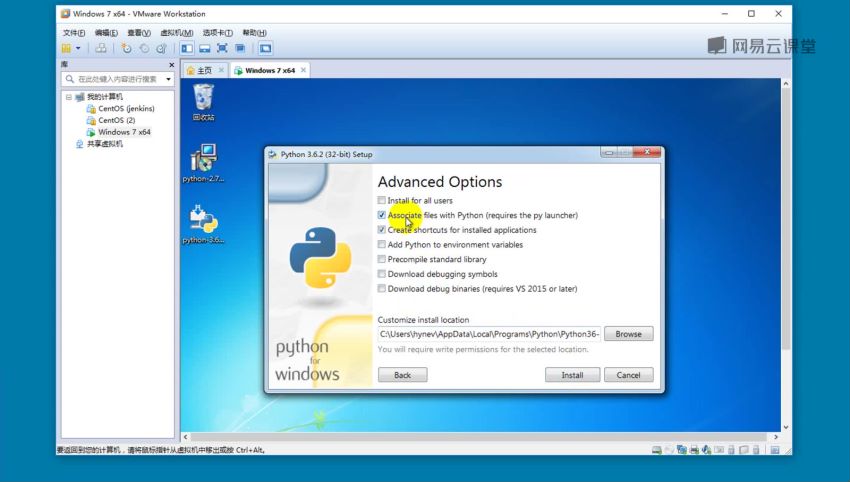Open the snapshot manager toolbar icon
This screenshot has height=482, width=850.
pyautogui.click(x=162, y=48)
